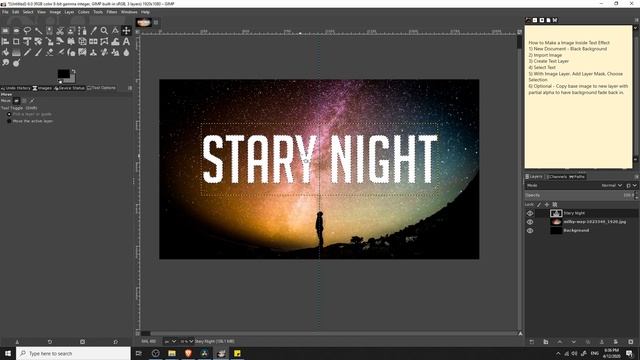This screenshot has height=360, width=640.
Task: Open the File menu
Action: point(5,12)
